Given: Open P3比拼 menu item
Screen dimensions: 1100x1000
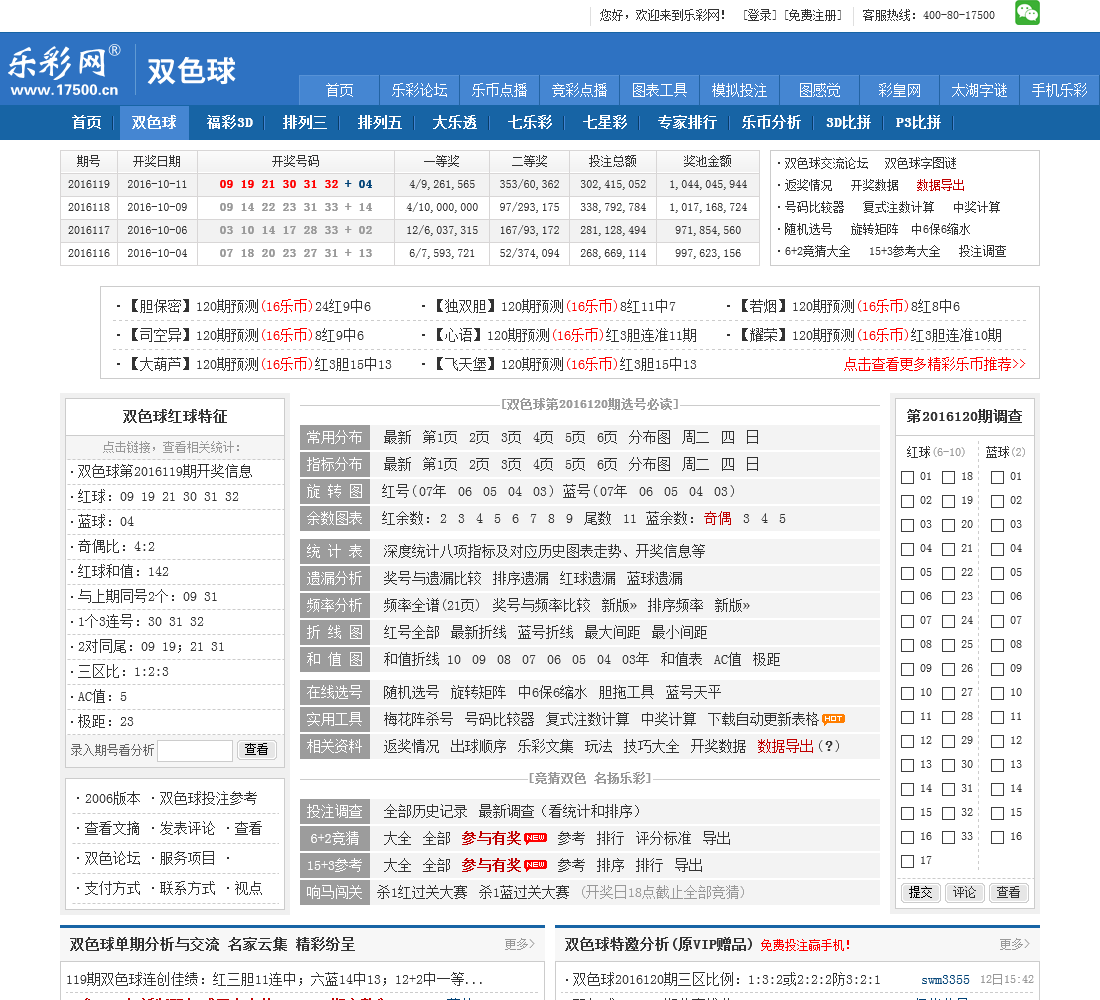Looking at the screenshot, I should point(918,122).
